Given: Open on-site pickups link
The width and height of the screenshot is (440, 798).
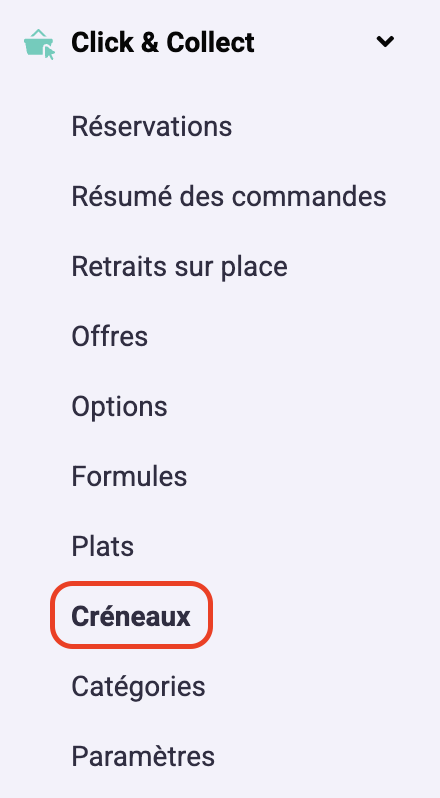Looking at the screenshot, I should (180, 266).
